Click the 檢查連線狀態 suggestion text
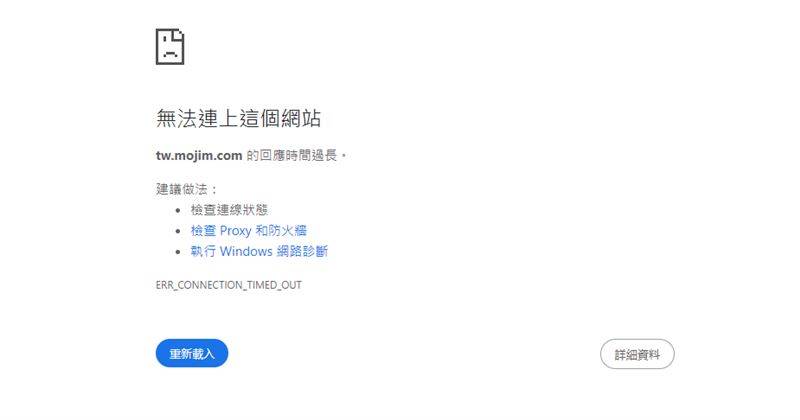800x420 pixels. point(229,210)
